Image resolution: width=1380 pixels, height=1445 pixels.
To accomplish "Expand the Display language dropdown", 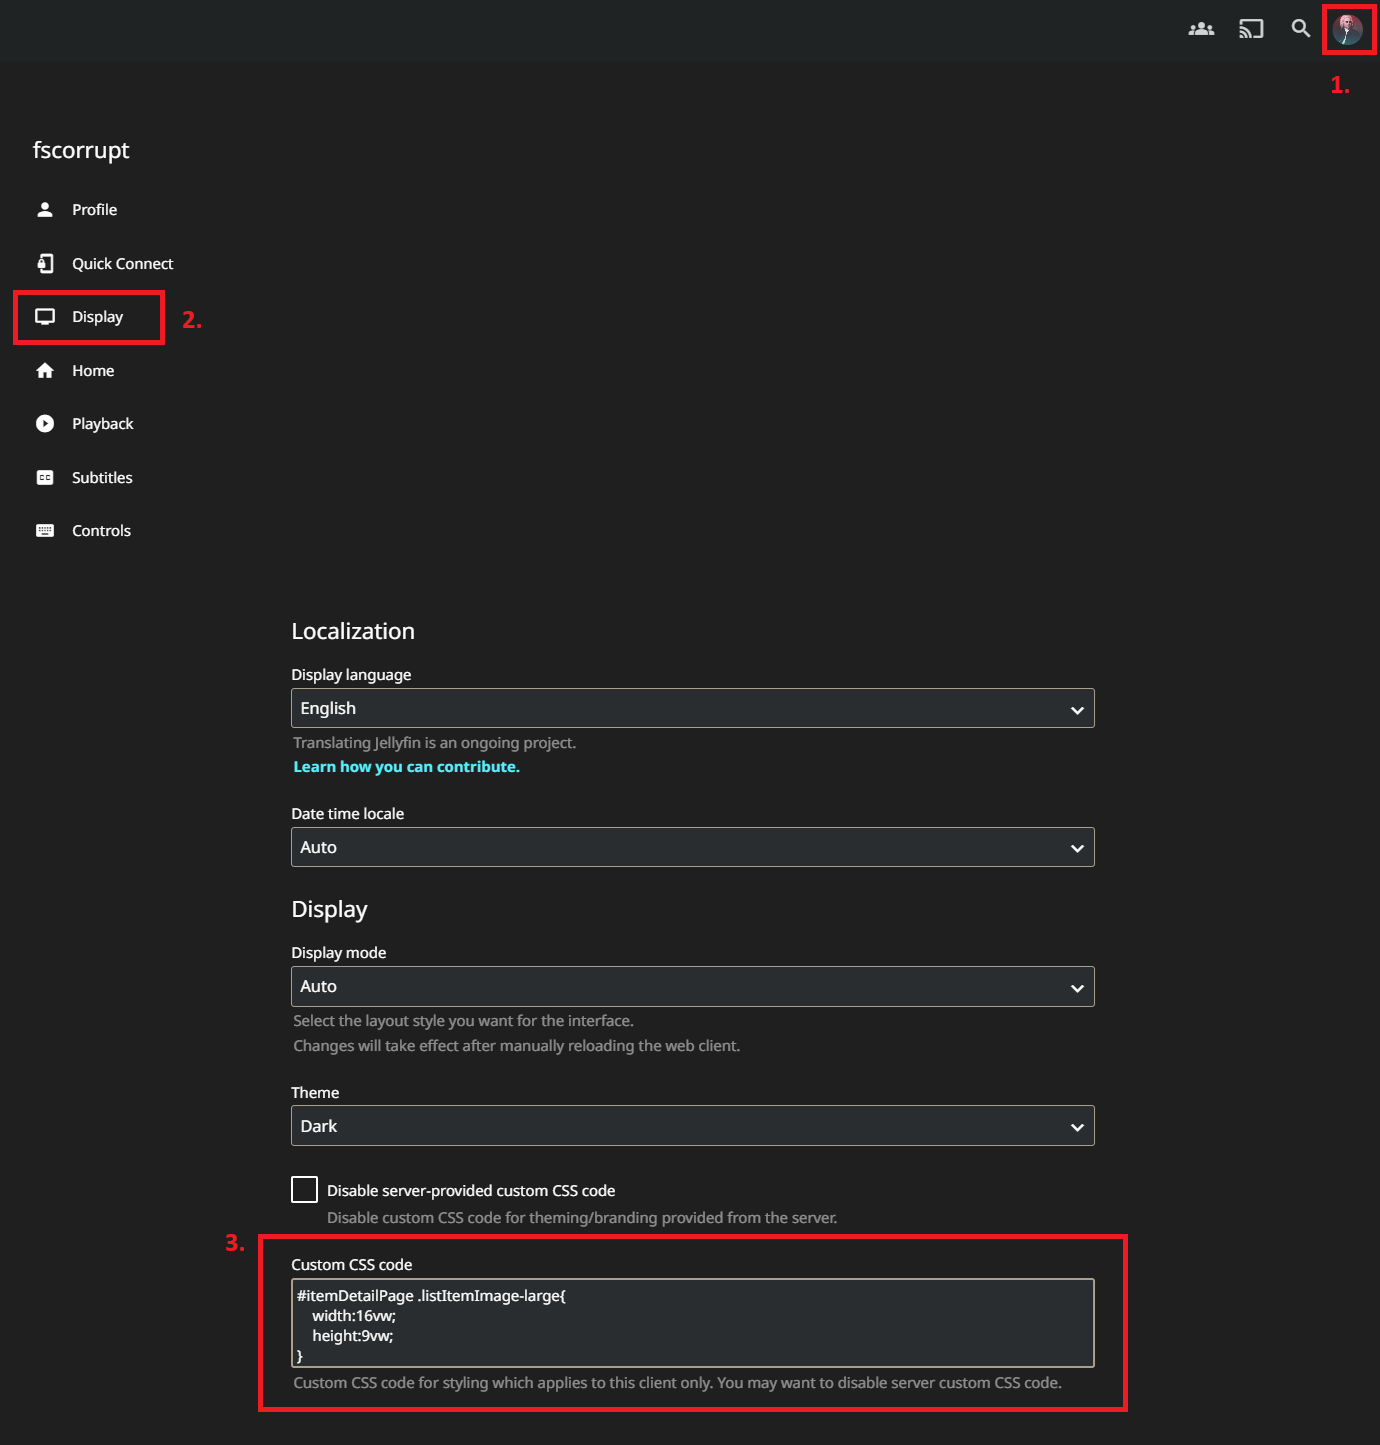I will (x=692, y=708).
